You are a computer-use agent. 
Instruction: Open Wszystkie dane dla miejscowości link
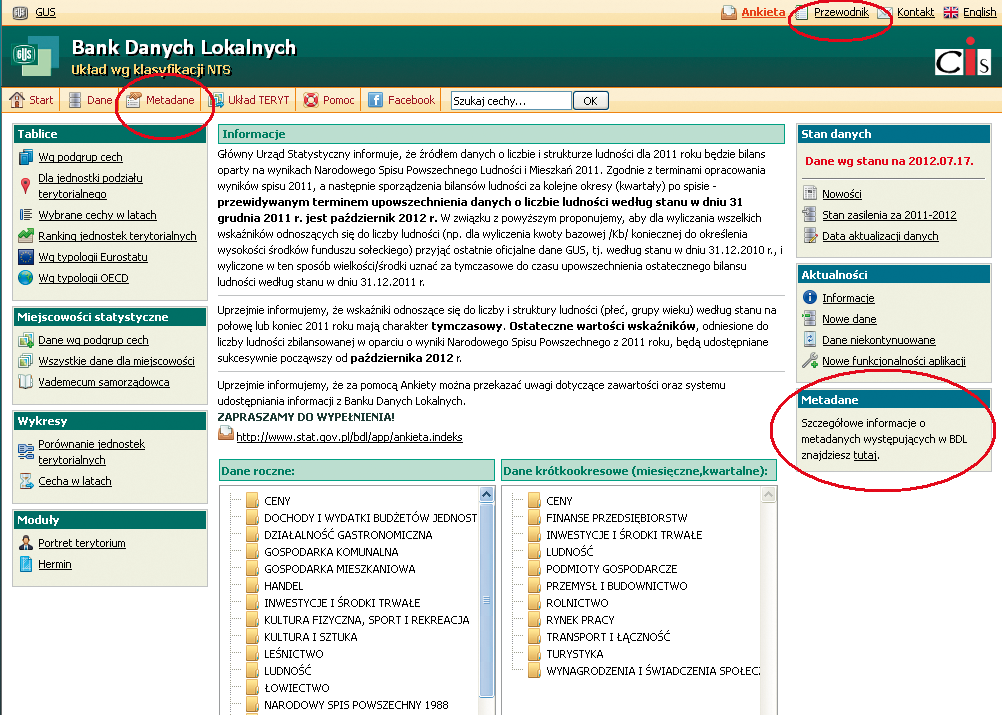[x=116, y=361]
